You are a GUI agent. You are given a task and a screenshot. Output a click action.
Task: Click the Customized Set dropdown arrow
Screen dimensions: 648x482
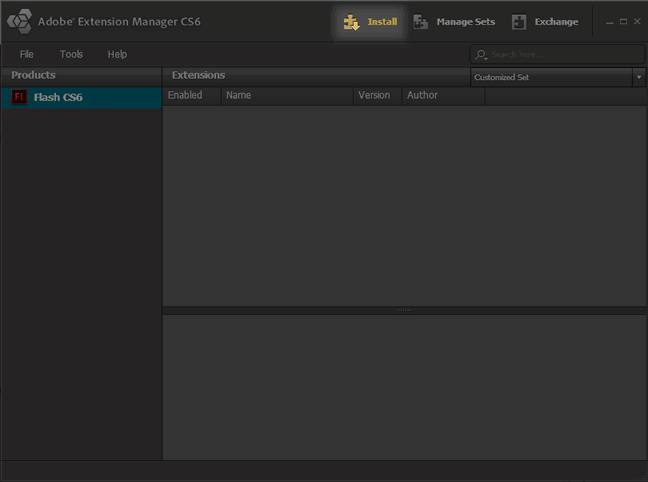coord(639,77)
